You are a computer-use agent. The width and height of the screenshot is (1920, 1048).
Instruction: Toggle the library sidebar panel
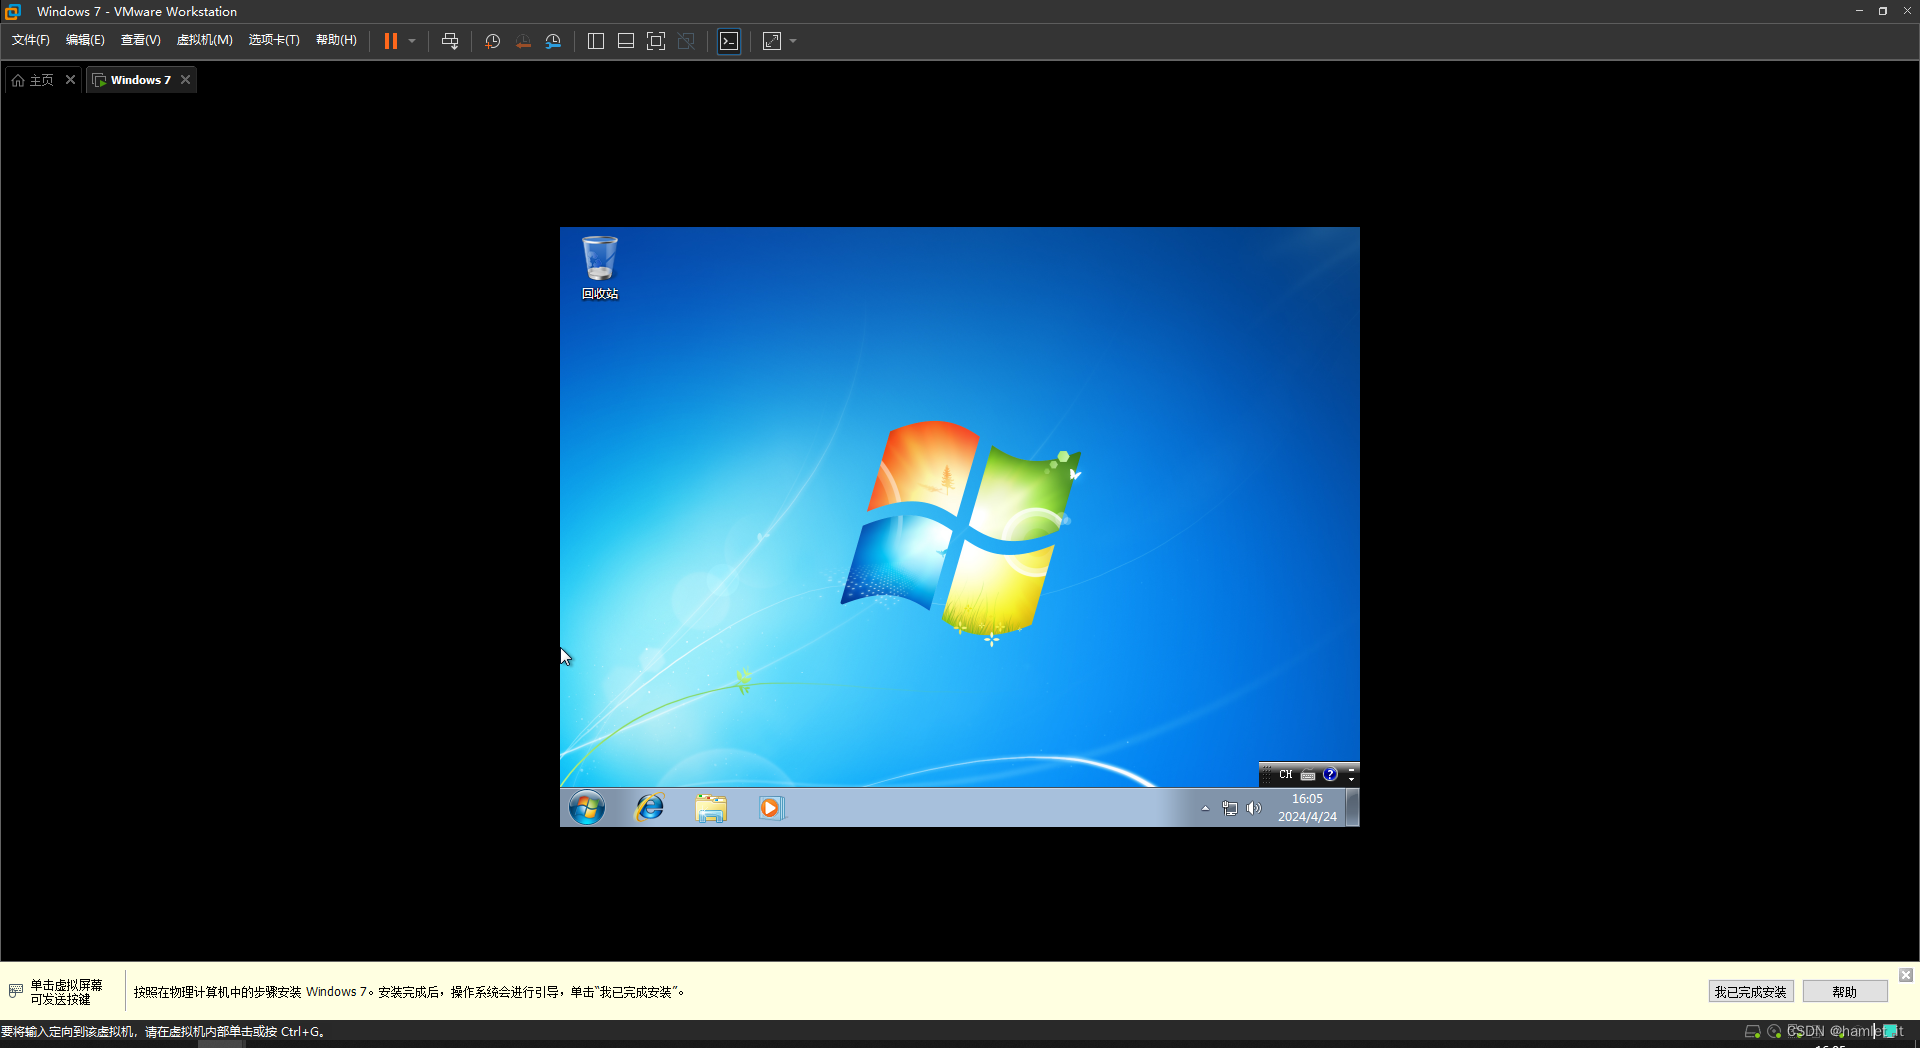click(x=596, y=41)
